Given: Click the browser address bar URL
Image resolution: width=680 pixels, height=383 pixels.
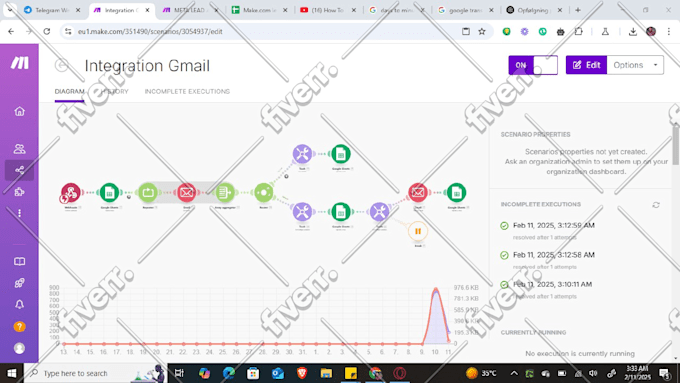Looking at the screenshot, I should [150, 31].
